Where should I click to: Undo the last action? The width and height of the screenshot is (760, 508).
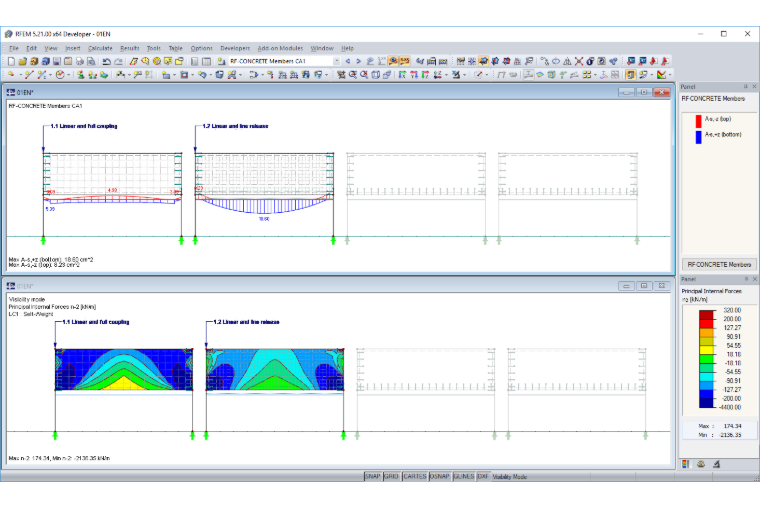tap(107, 61)
